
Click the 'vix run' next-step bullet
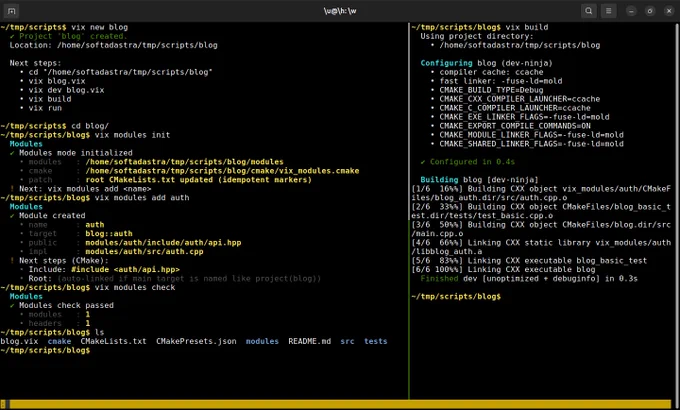point(45,108)
